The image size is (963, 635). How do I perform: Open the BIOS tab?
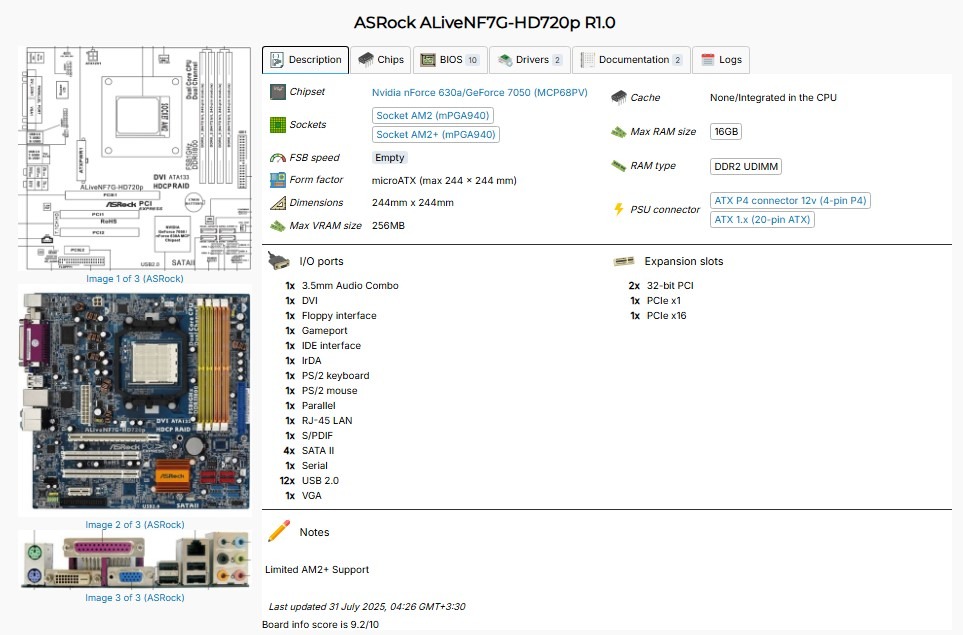pyautogui.click(x=450, y=60)
